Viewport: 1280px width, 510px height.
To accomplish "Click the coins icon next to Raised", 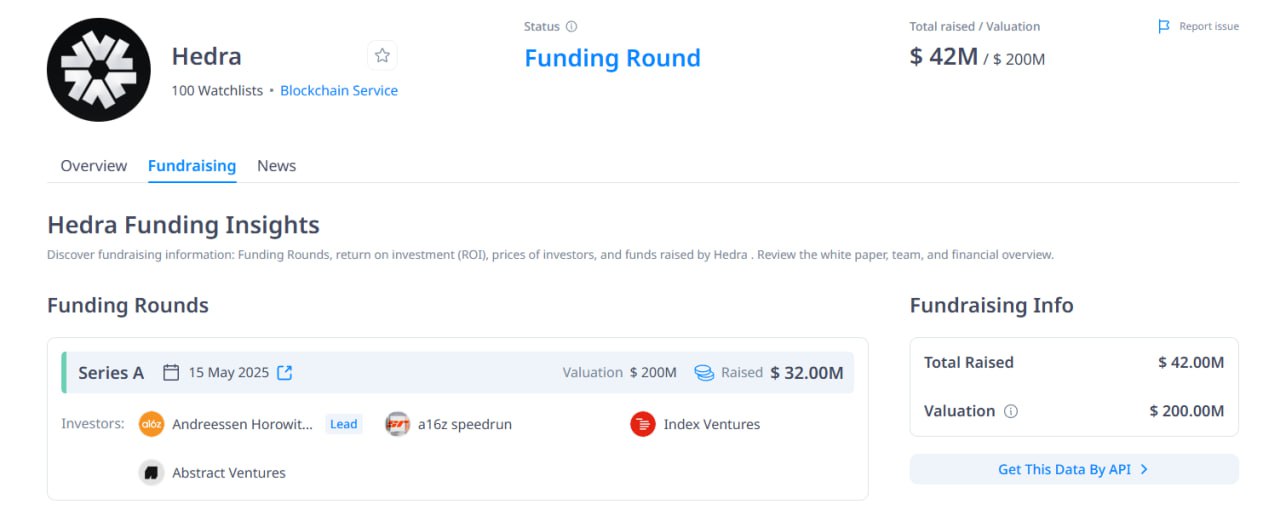I will [x=704, y=373].
